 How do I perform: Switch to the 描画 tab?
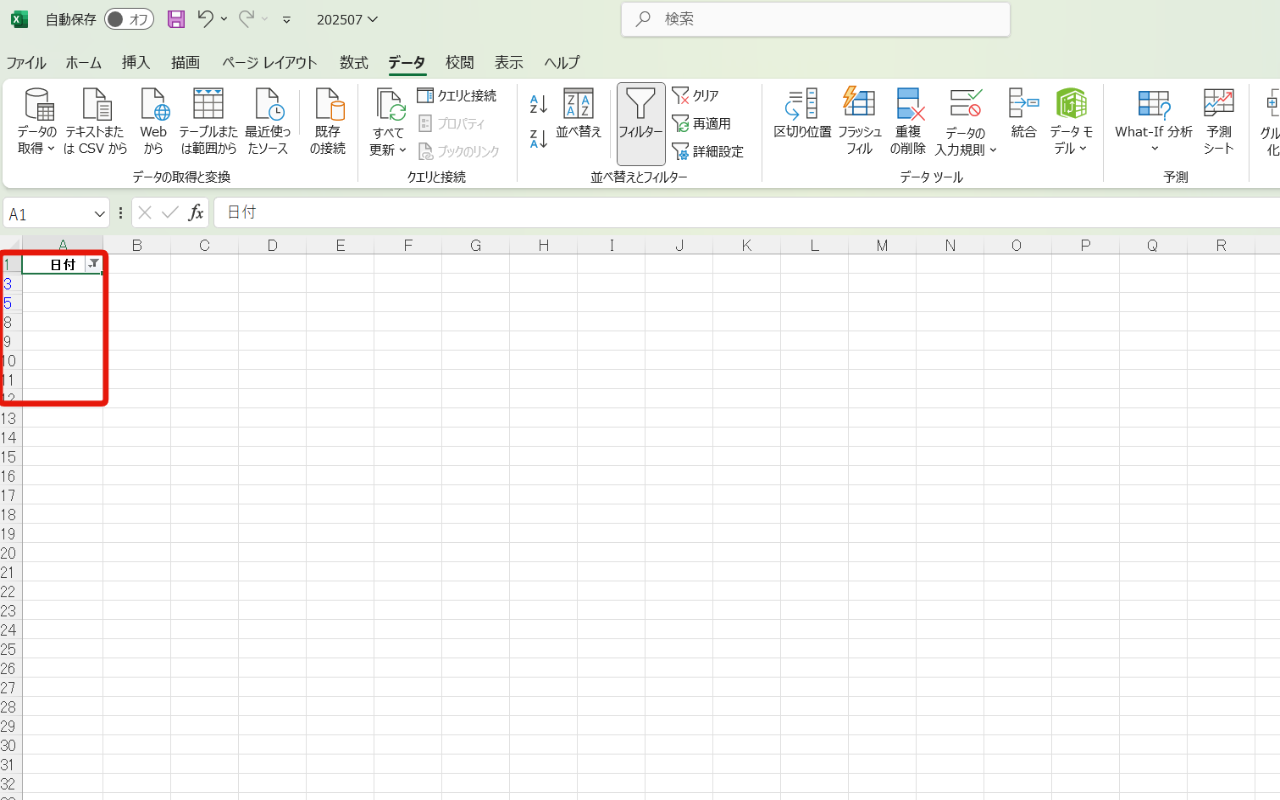pos(185,62)
